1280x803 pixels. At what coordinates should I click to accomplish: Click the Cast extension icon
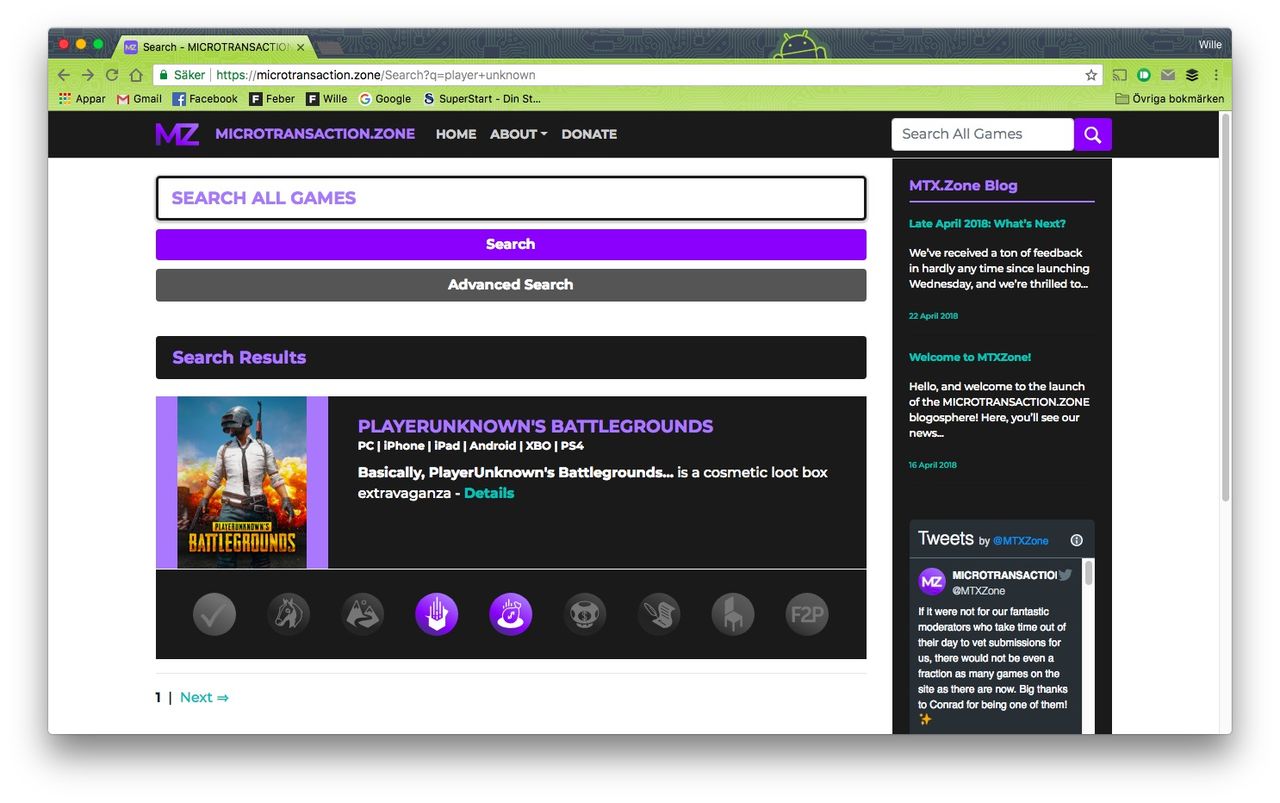click(x=1120, y=75)
